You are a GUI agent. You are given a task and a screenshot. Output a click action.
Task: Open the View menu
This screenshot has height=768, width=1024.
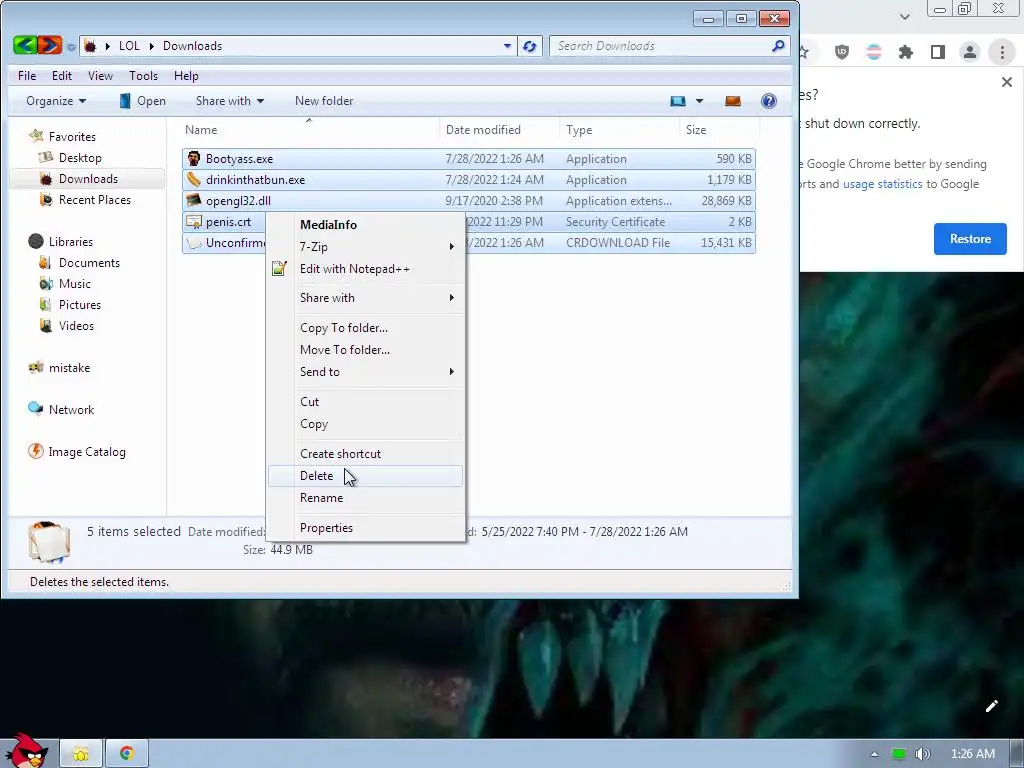tap(101, 76)
